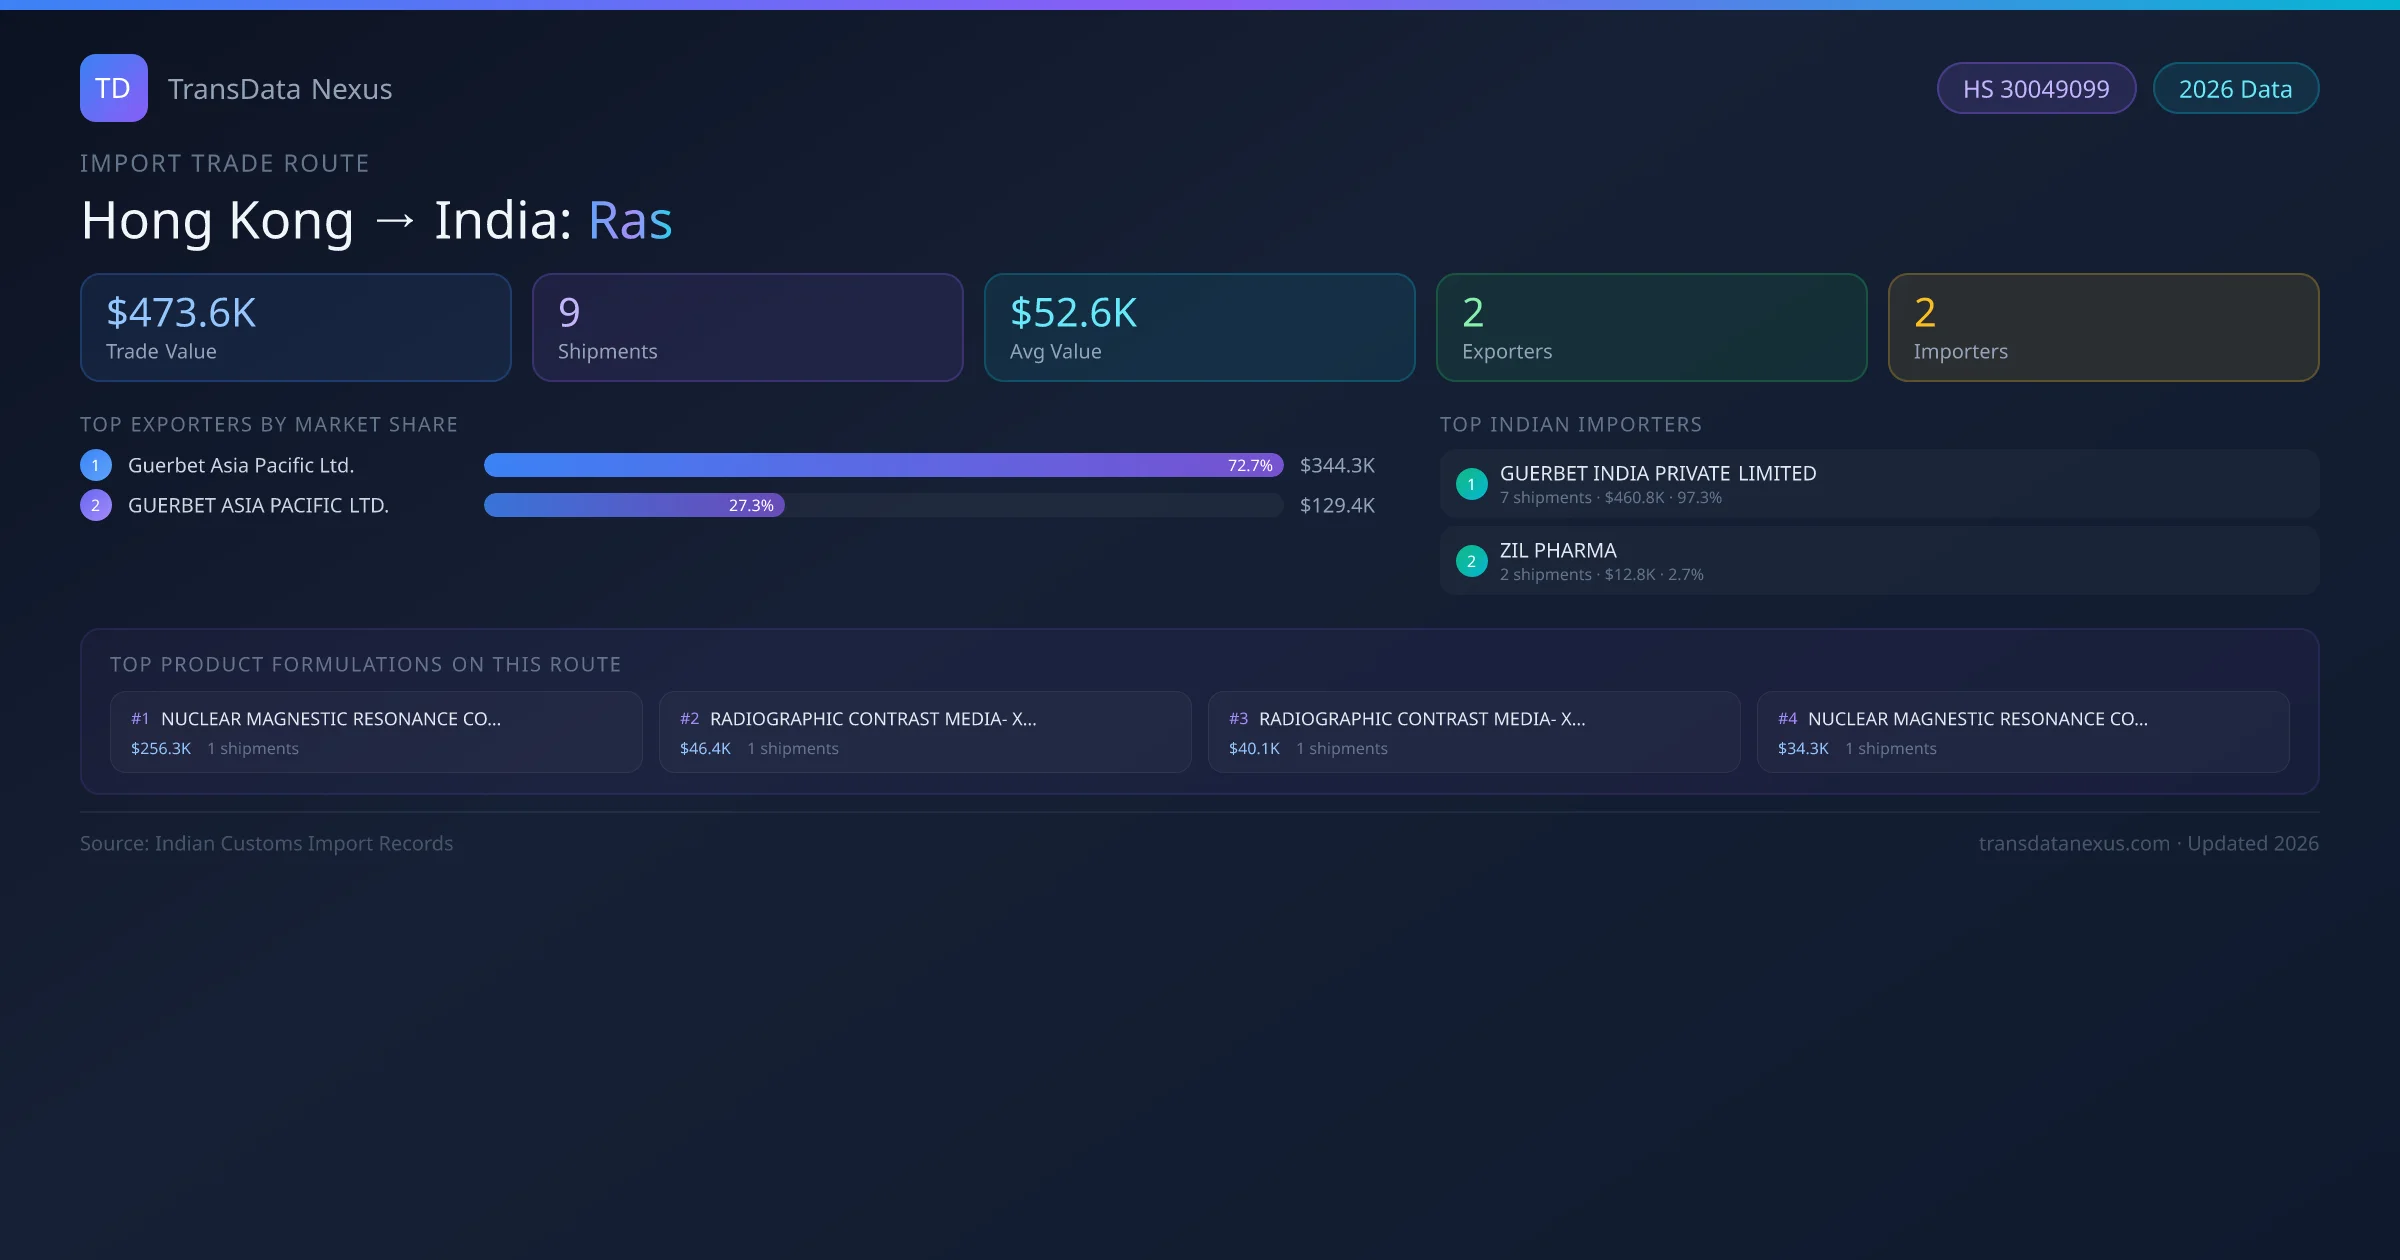The image size is (2400, 1260).
Task: Open #1 Nuclear Magnetic Resonance product card
Action: [375, 732]
